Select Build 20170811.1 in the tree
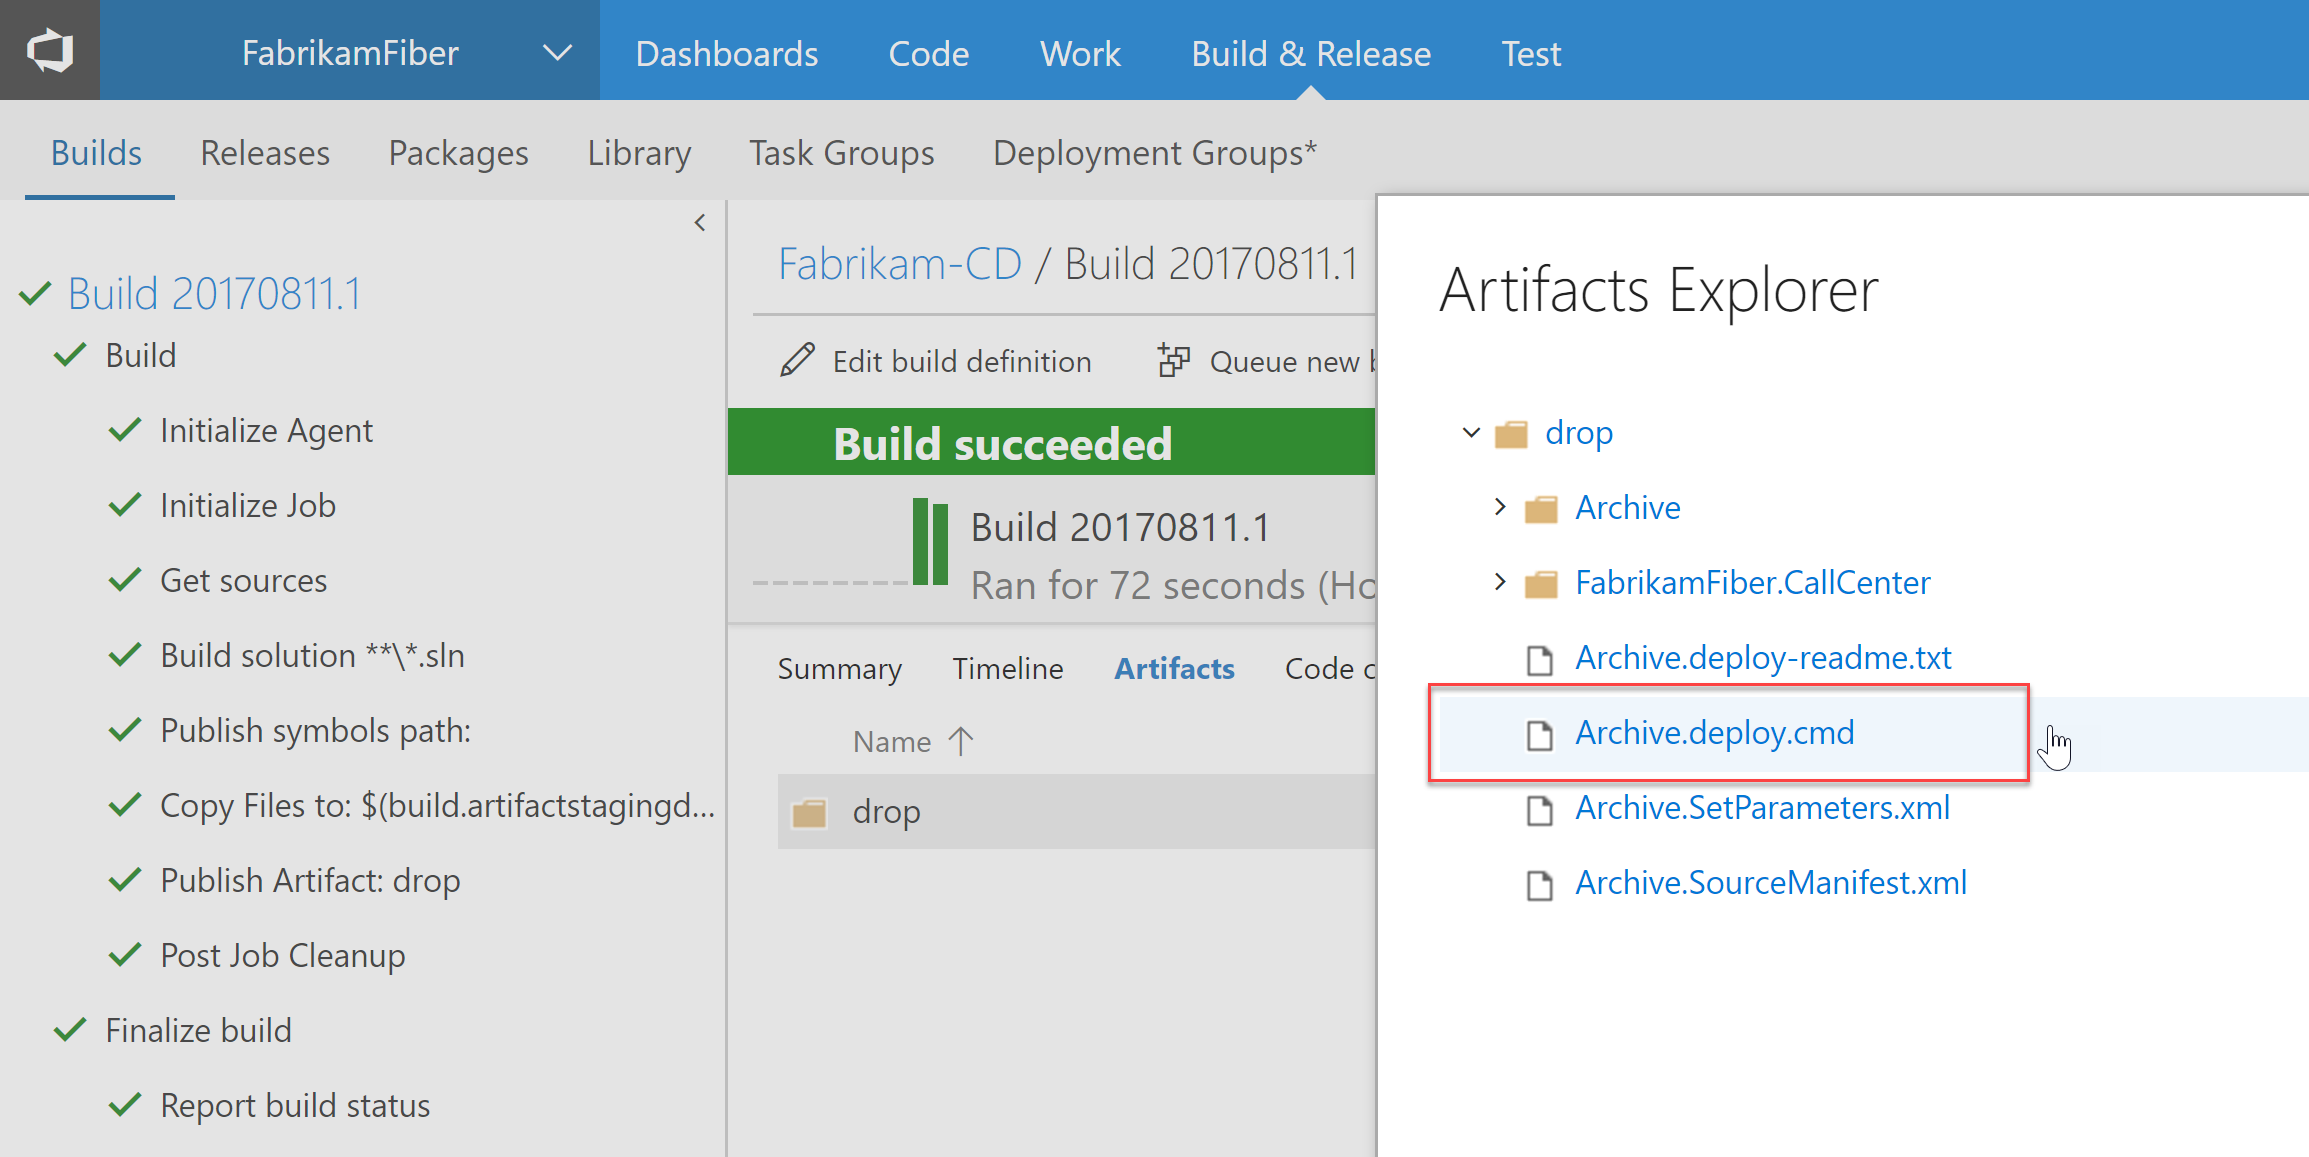 pos(214,294)
